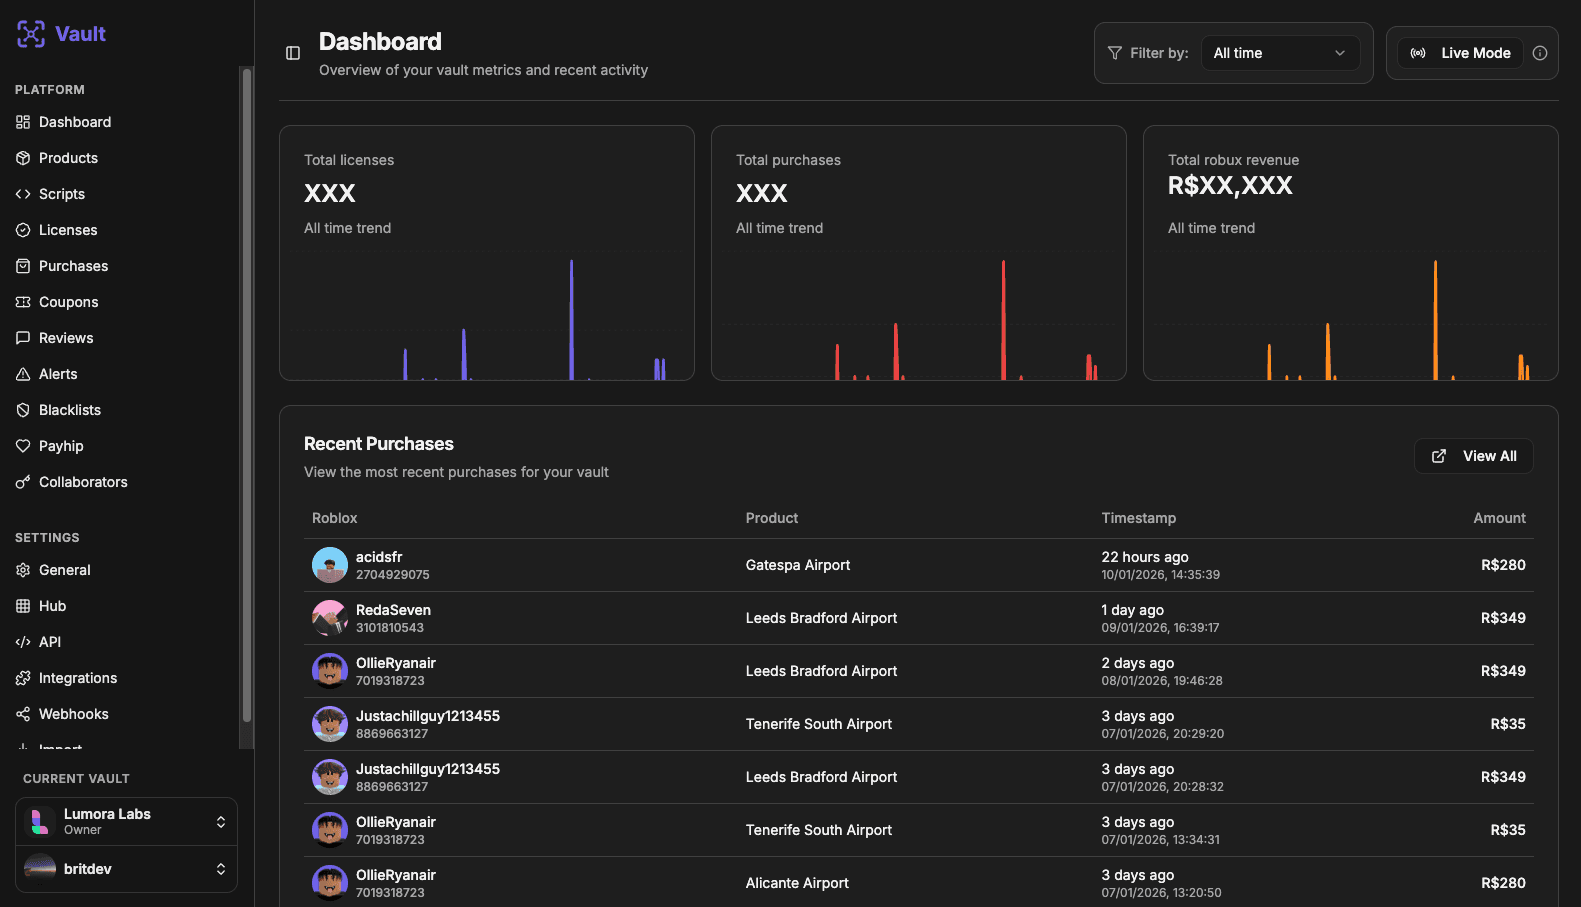Image resolution: width=1581 pixels, height=907 pixels.
Task: Click the R$280 amount for acidsfr
Action: click(1503, 565)
